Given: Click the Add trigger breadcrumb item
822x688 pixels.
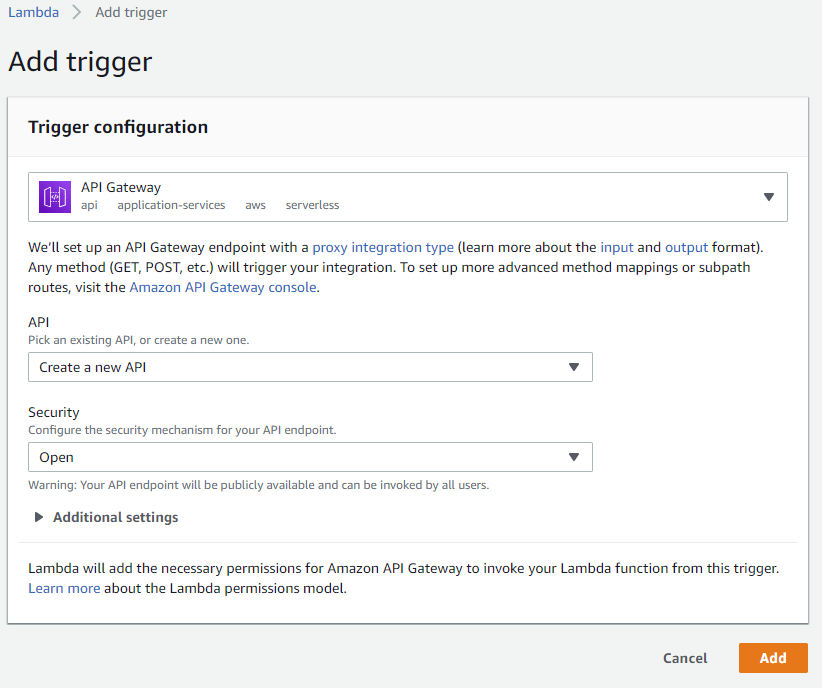Looking at the screenshot, I should tap(131, 12).
